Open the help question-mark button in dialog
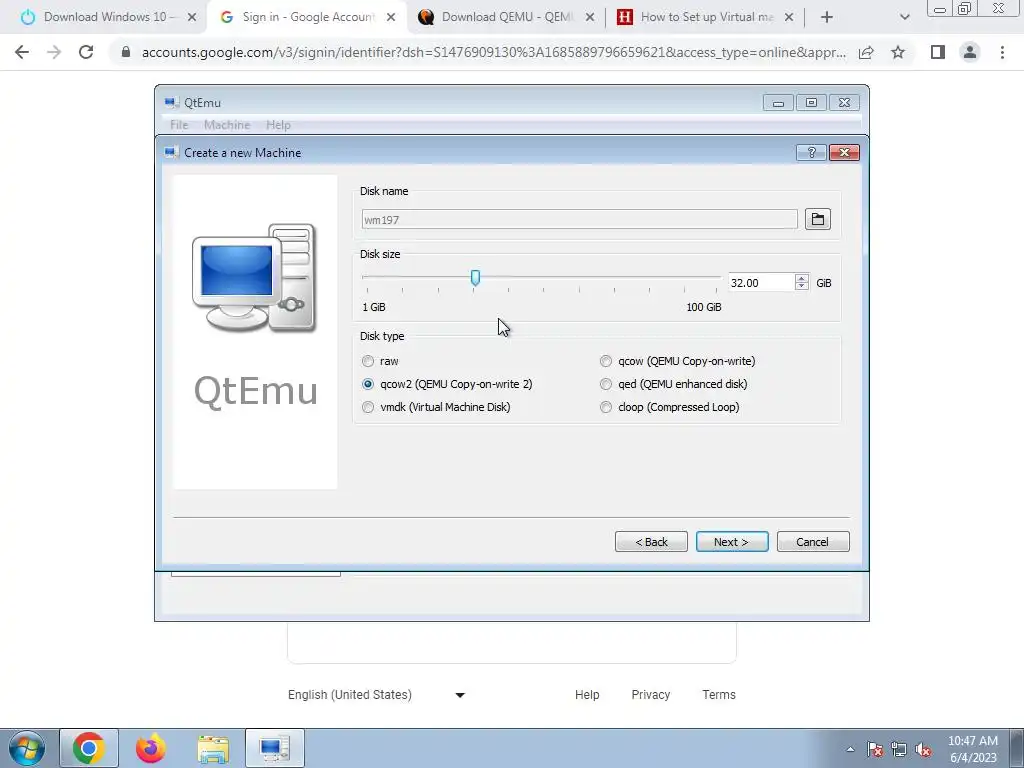 [812, 152]
